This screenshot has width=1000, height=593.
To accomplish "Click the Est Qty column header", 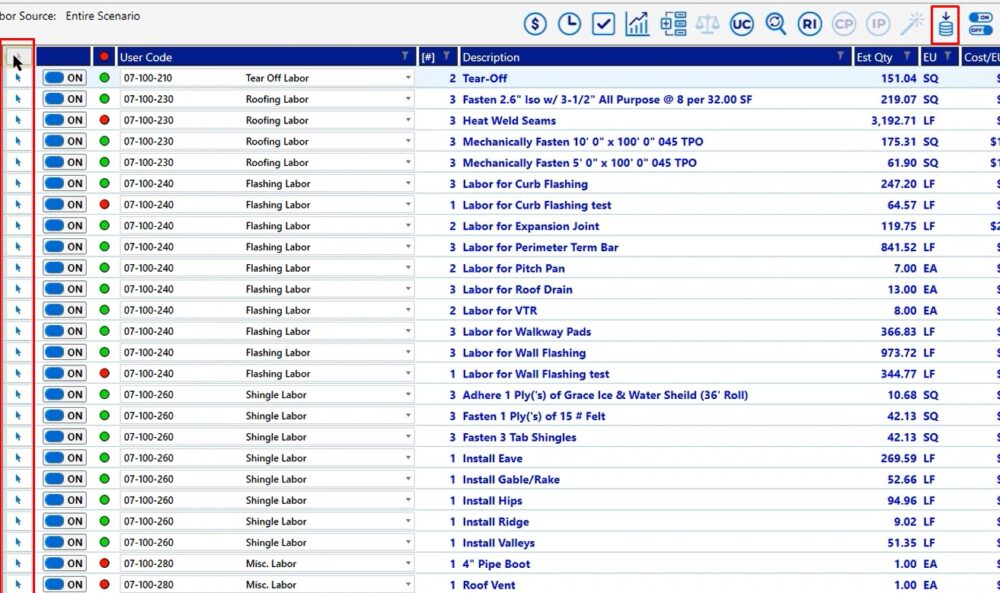I will coord(876,57).
